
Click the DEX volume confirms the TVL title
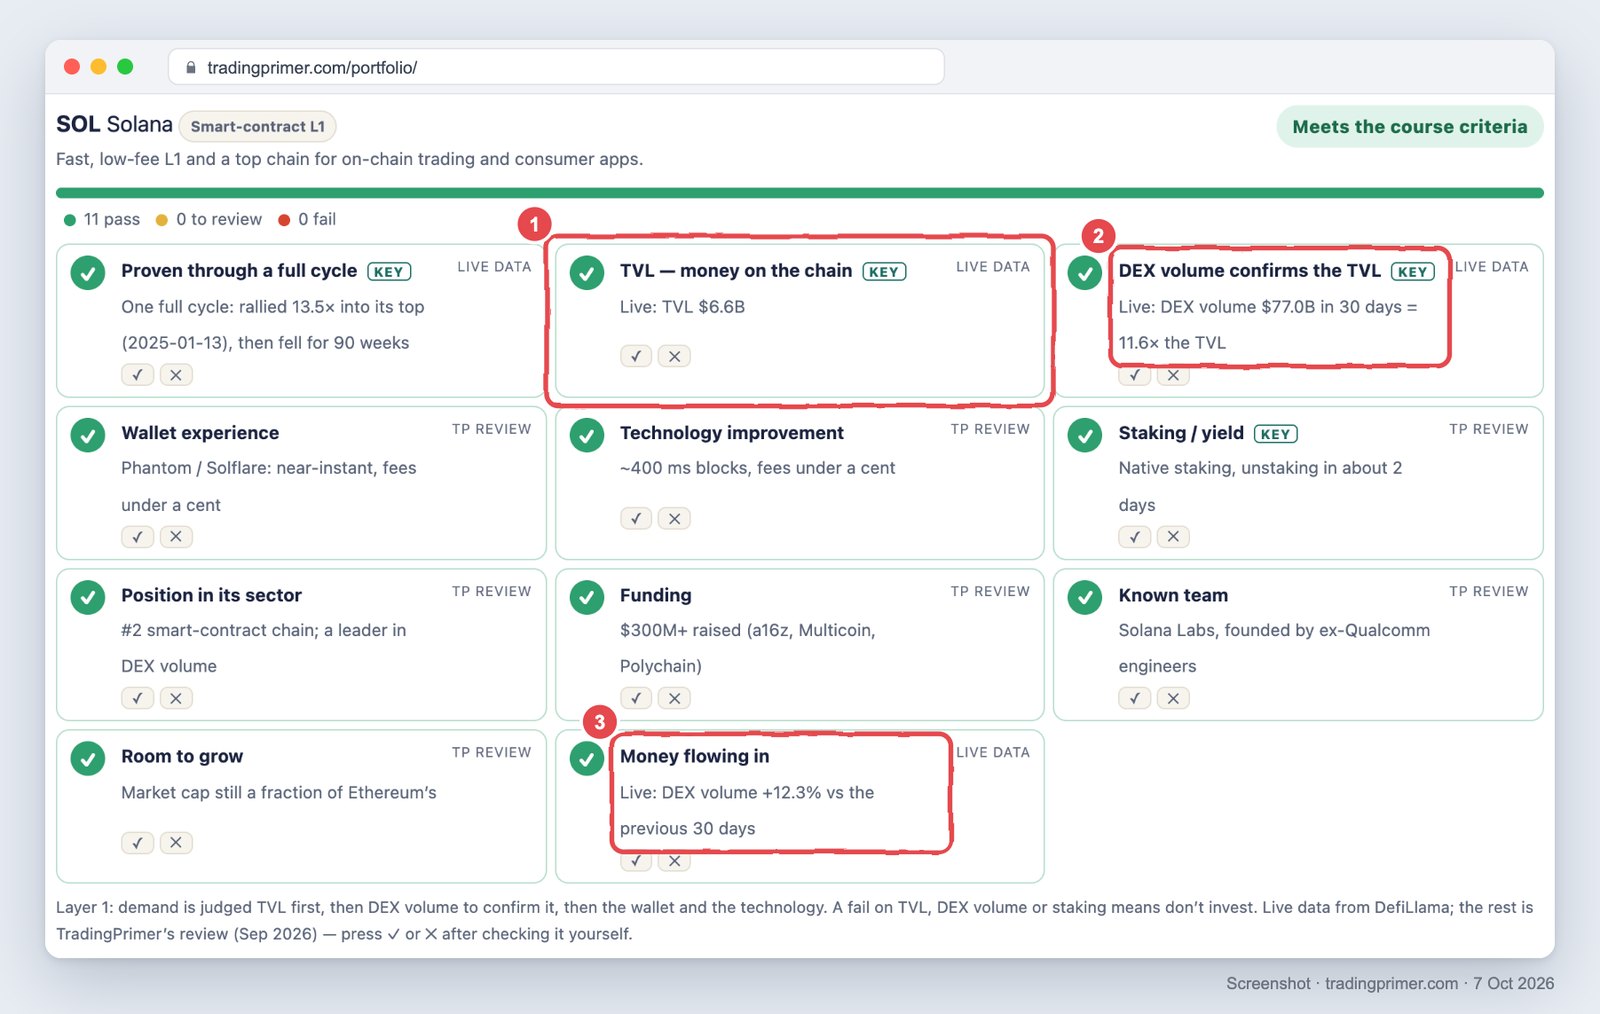(x=1249, y=271)
